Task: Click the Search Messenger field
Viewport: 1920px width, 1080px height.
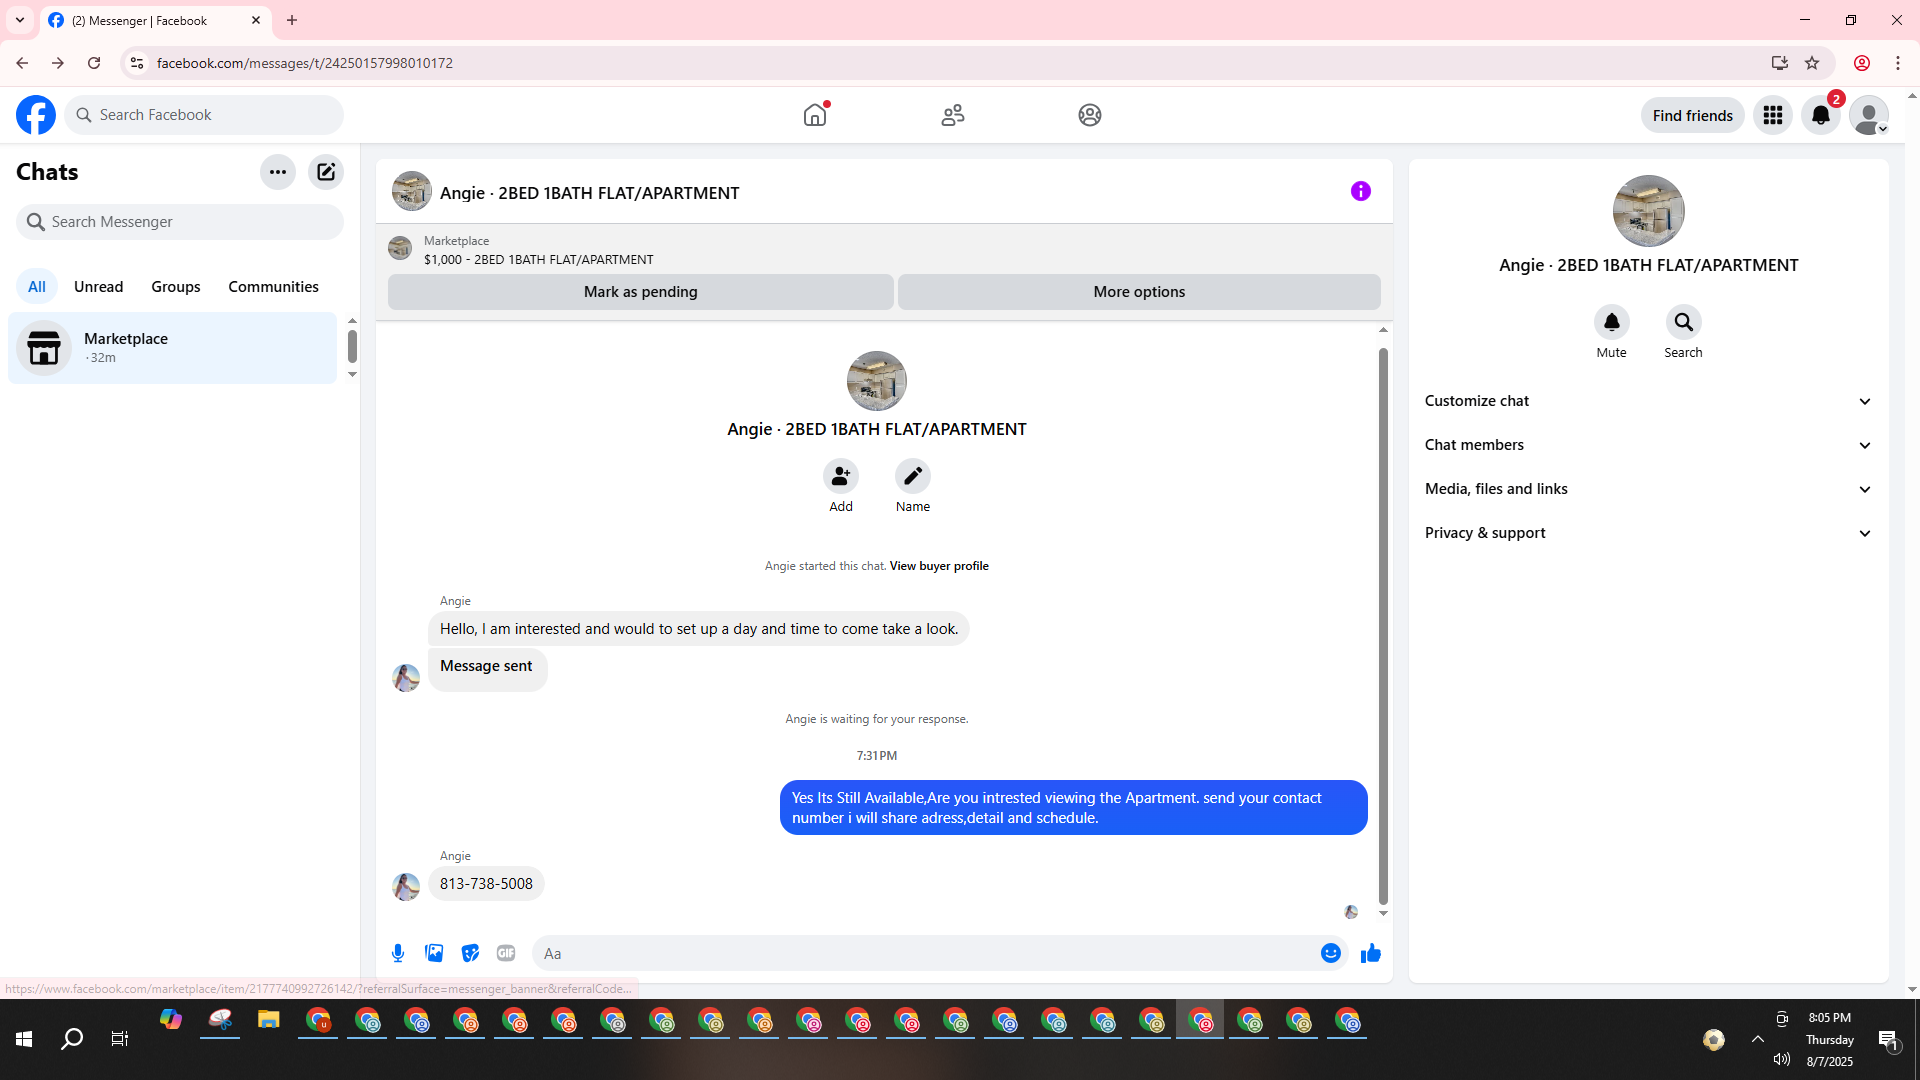Action: pos(180,222)
